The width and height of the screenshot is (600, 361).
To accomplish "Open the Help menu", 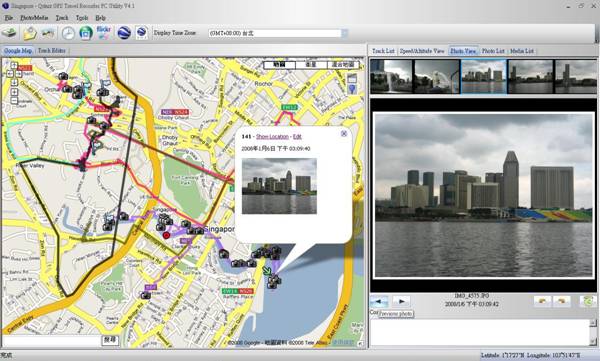I will (x=100, y=18).
